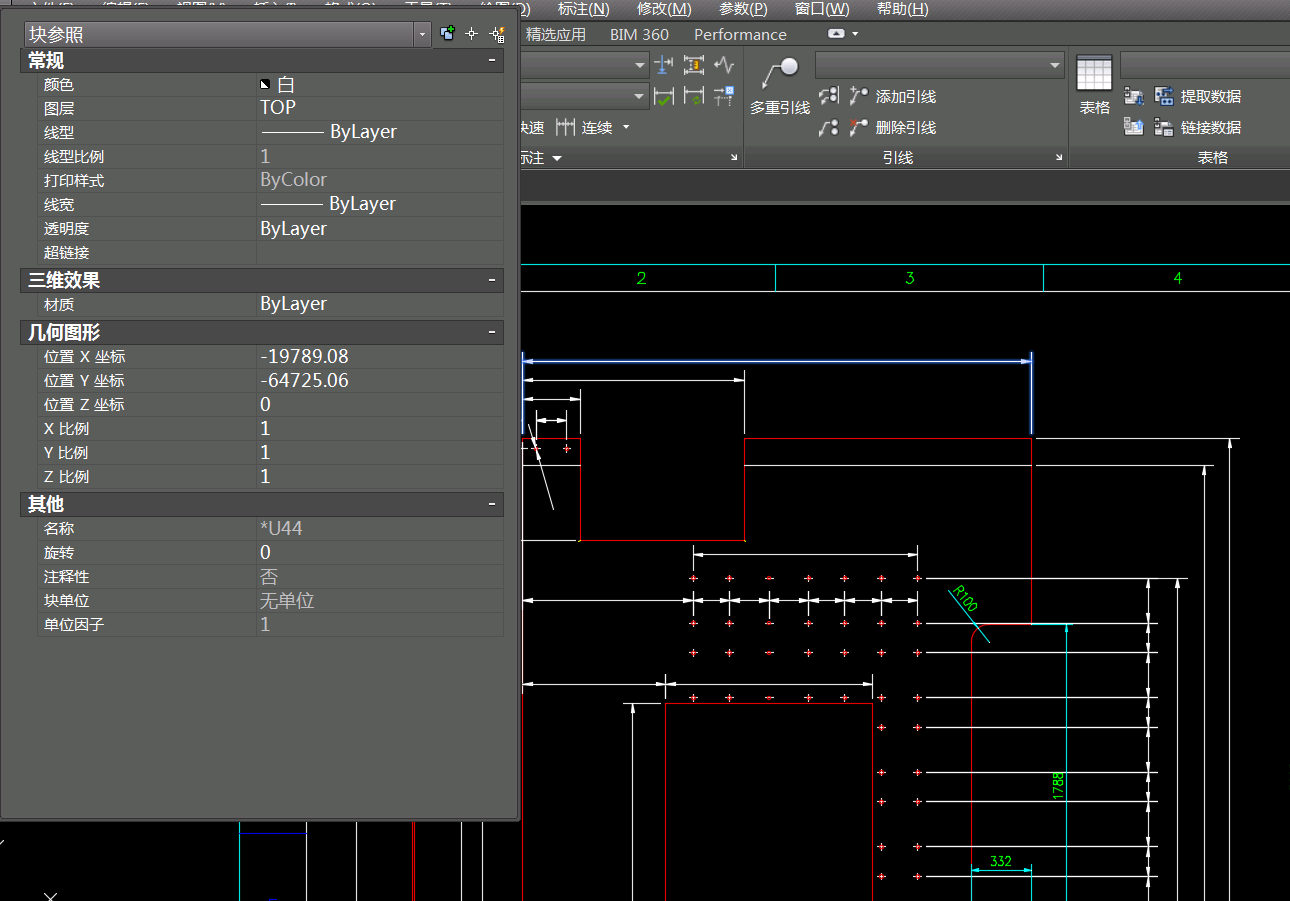
Task: Collapse the 几何图形 section
Action: pyautogui.click(x=492, y=332)
